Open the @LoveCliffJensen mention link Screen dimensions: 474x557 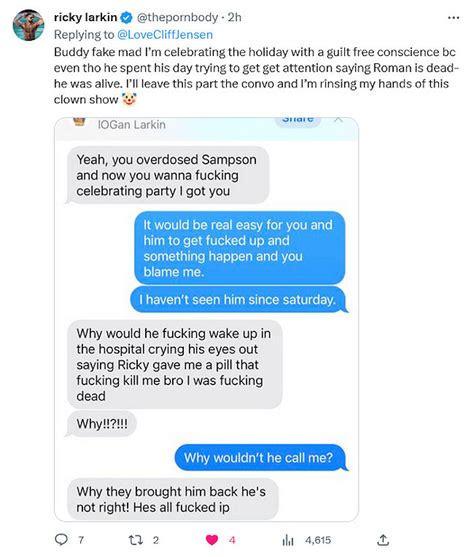pyautogui.click(x=165, y=34)
